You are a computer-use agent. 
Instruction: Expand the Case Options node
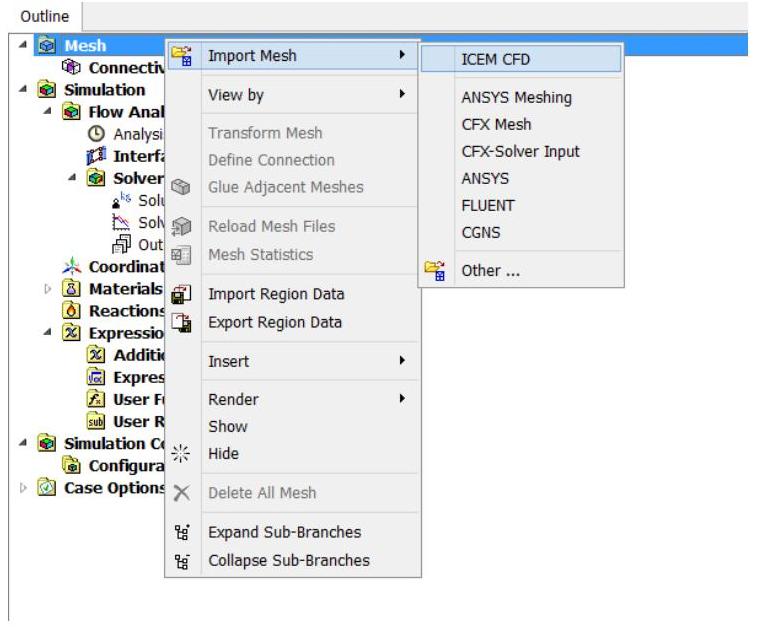23,488
